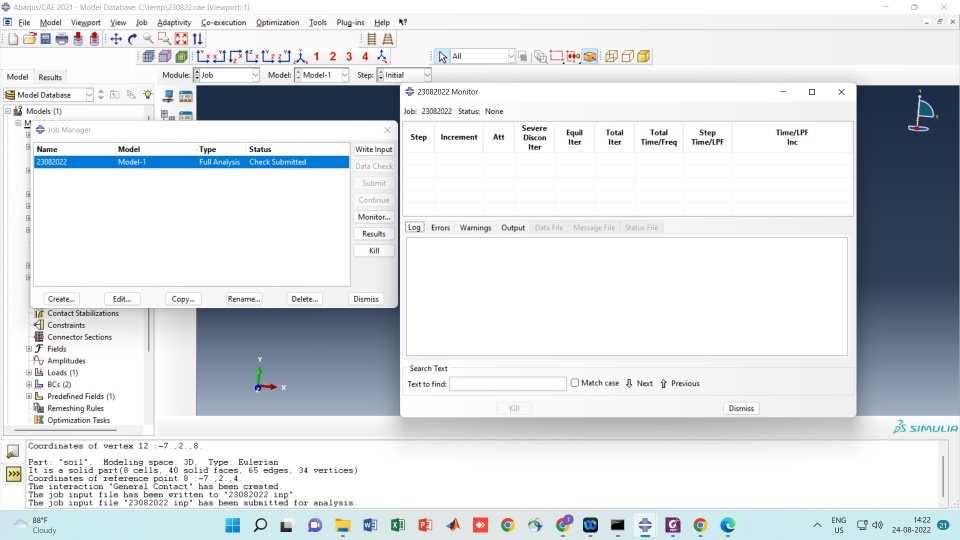Open Excel from the taskbar
The width and height of the screenshot is (960, 540).
(397, 525)
